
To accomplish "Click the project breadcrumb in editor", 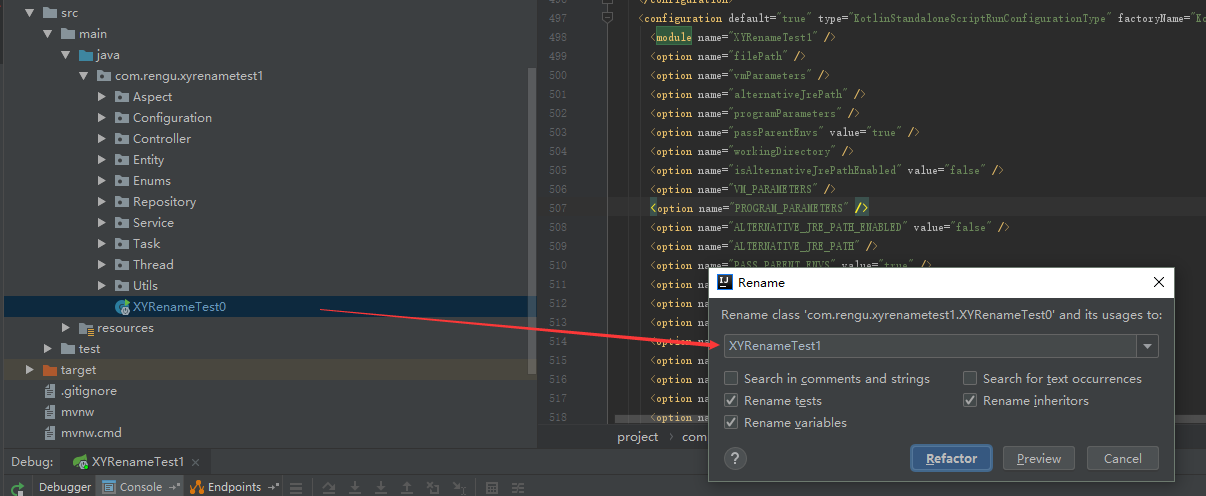I will pos(638,437).
